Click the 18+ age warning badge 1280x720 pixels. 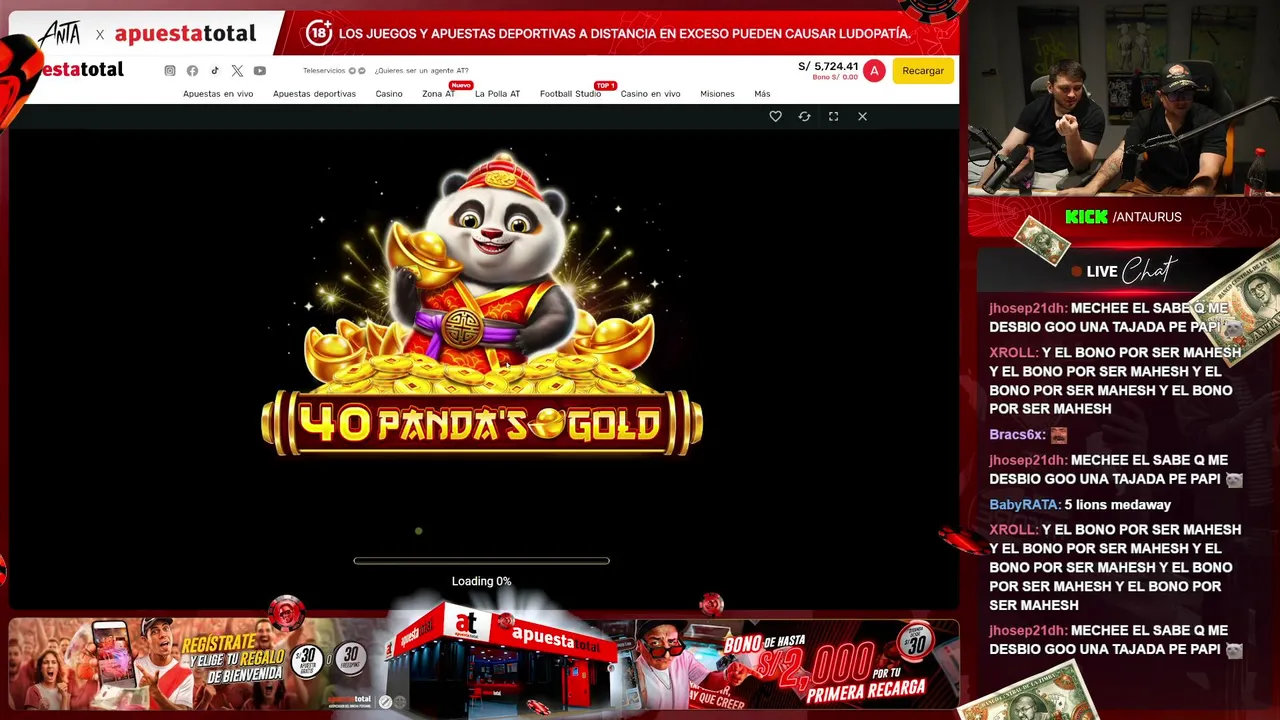coord(318,33)
